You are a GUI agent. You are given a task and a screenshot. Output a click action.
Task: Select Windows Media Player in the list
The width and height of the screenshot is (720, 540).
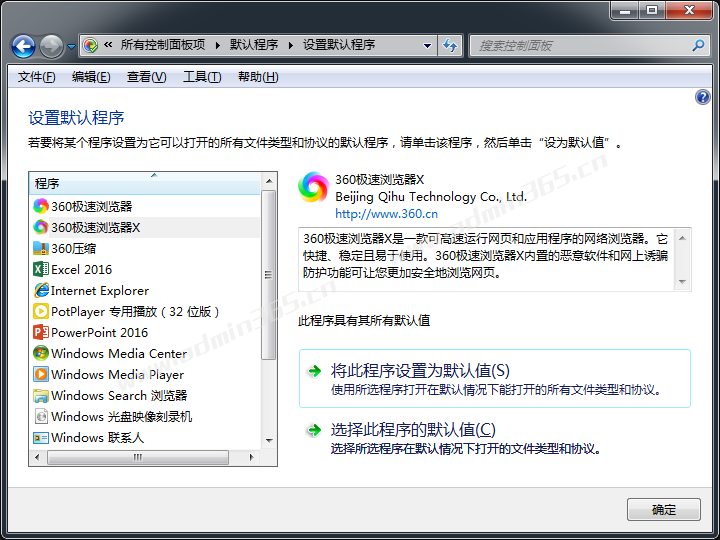[x=118, y=375]
